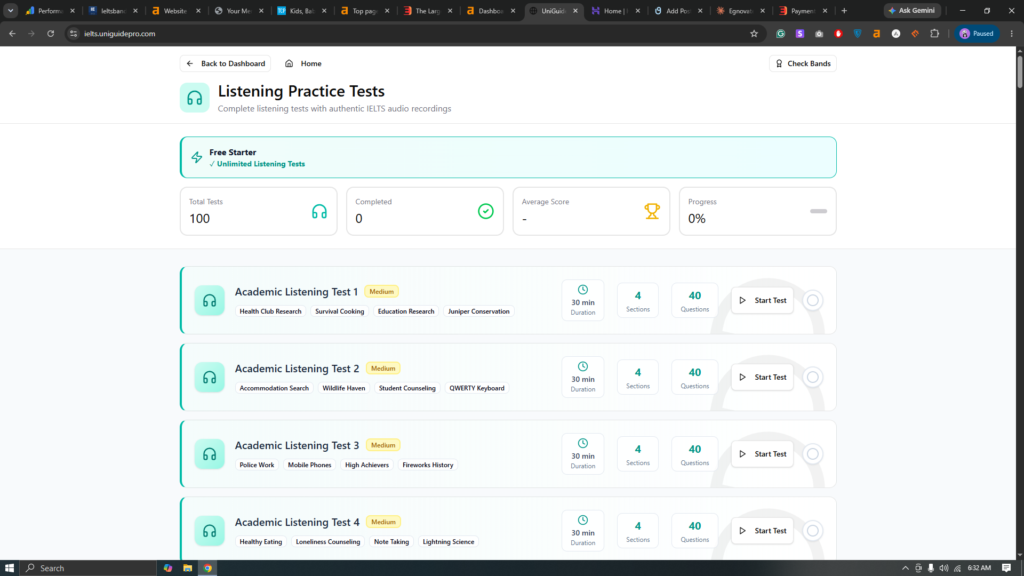Bookmark this page with the star icon
The image size is (1024, 576).
coord(754,33)
